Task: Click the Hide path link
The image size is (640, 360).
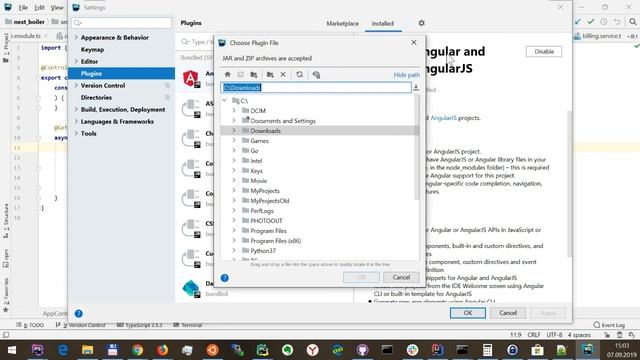Action: 407,75
